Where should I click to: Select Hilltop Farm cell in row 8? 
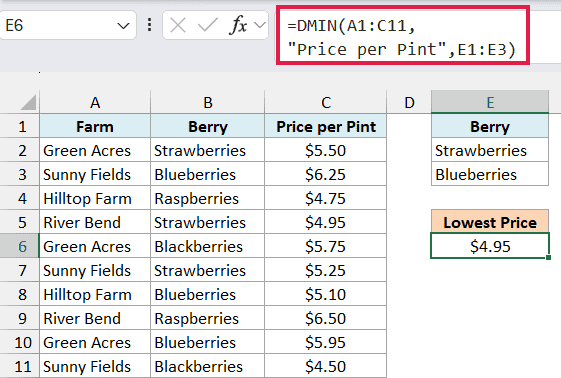pyautogui.click(x=95, y=294)
